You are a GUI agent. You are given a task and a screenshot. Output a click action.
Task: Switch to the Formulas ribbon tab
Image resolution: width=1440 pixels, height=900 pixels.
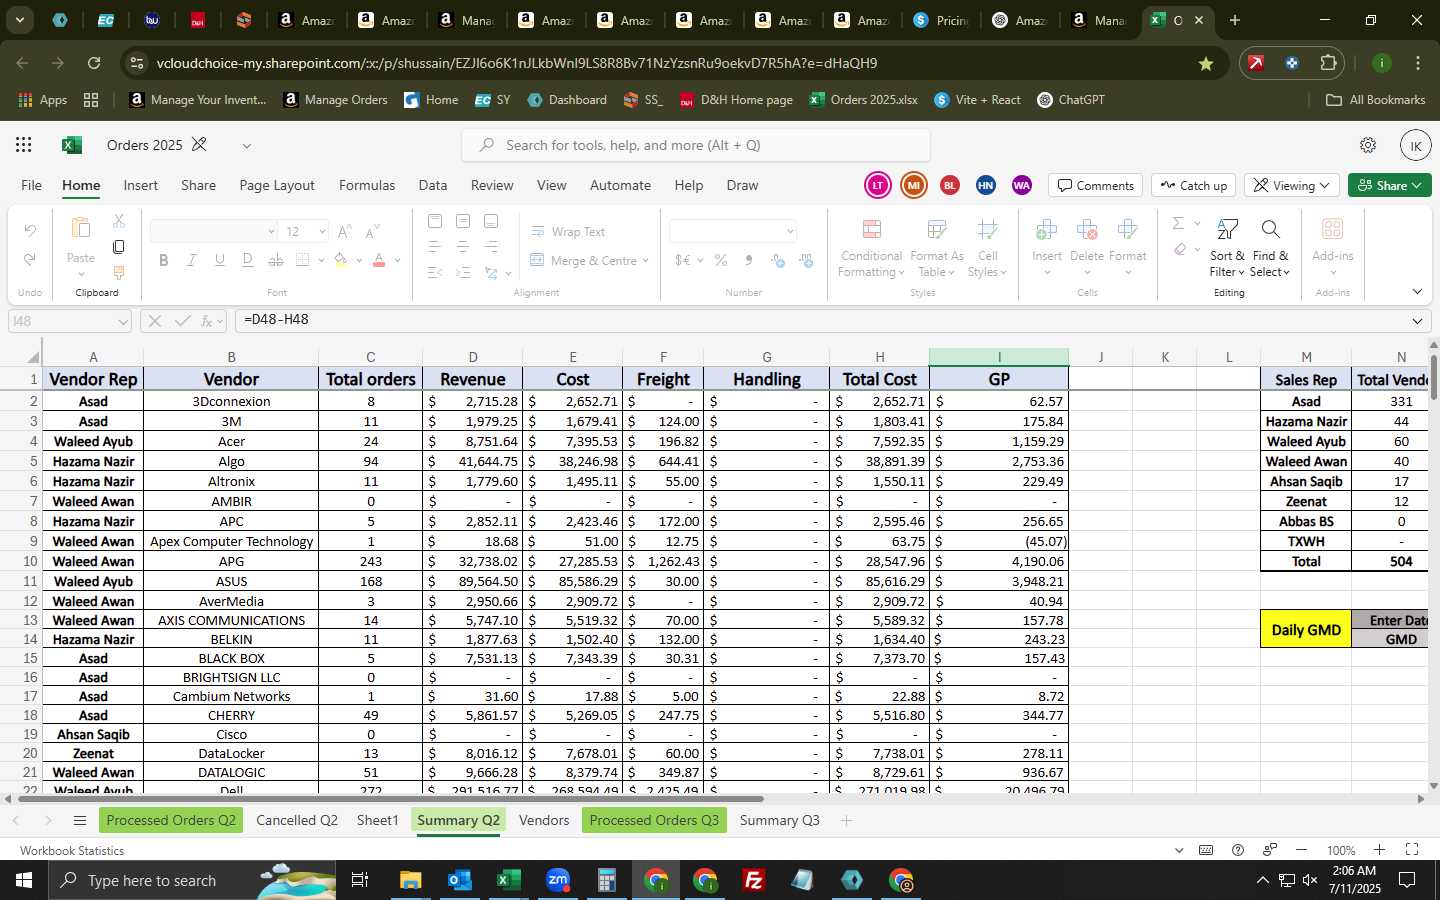tap(367, 185)
